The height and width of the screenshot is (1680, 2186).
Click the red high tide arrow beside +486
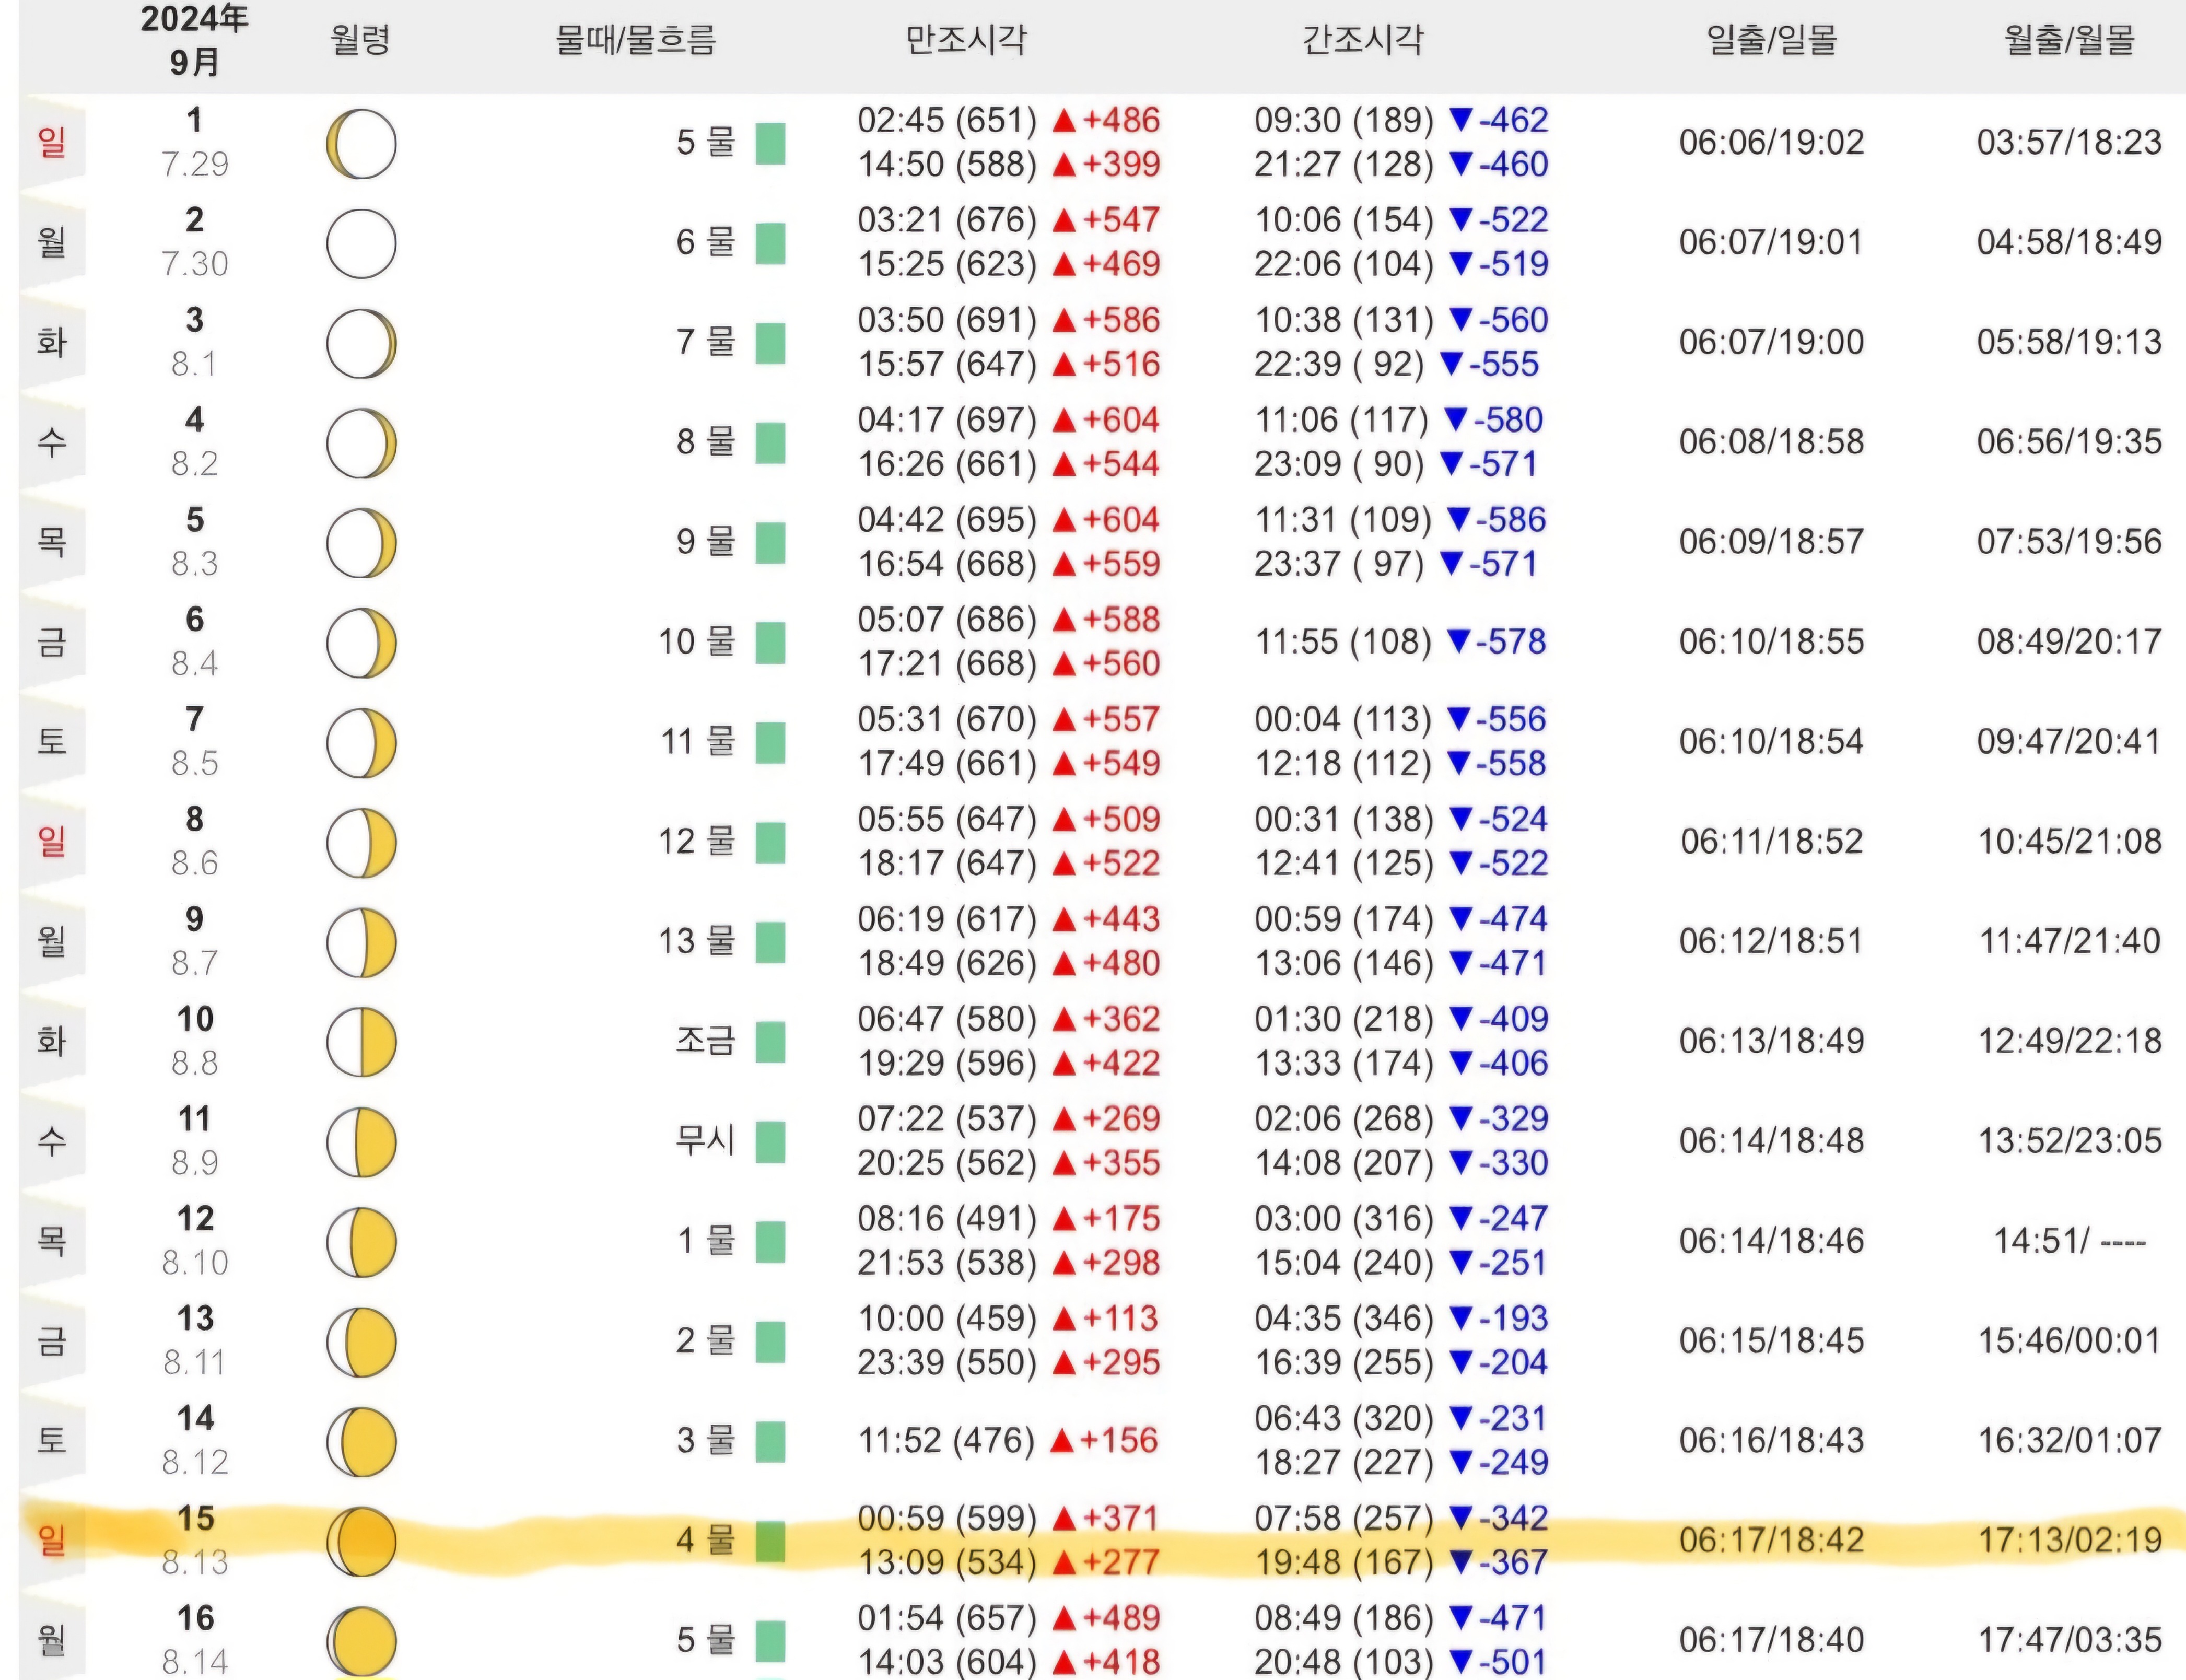[x=1064, y=121]
